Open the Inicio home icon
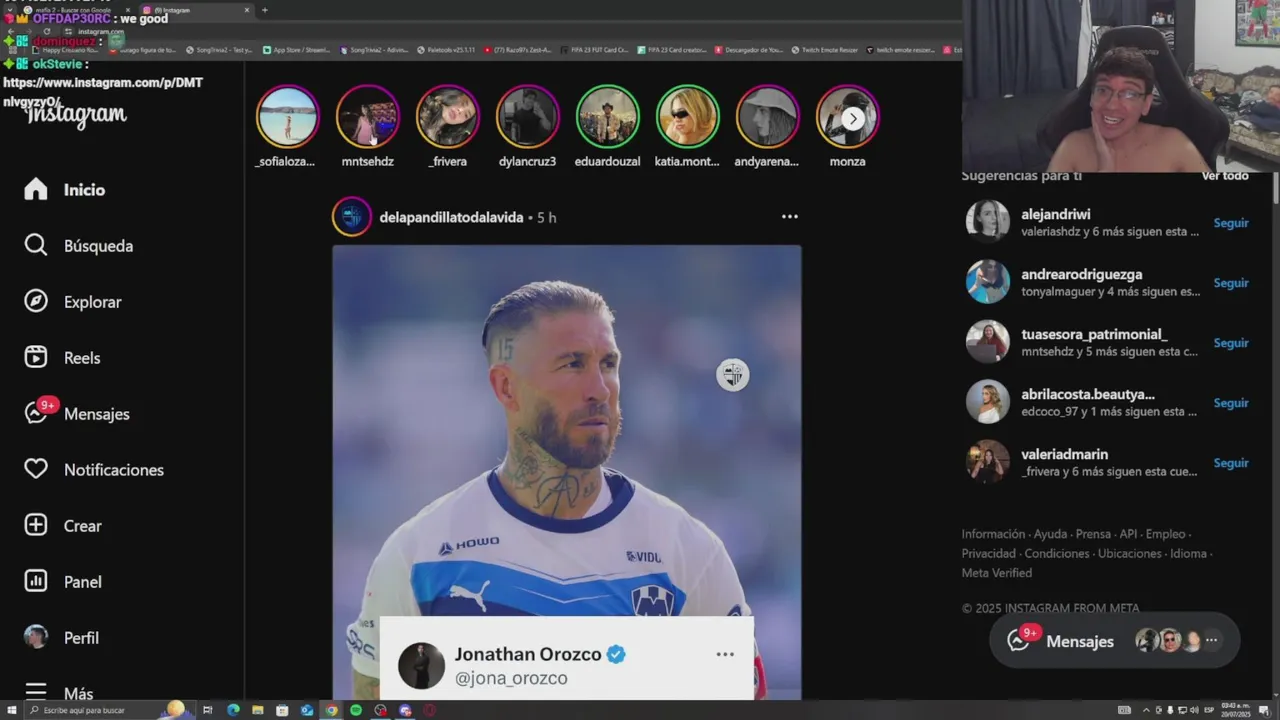Image resolution: width=1280 pixels, height=720 pixels. (36, 189)
